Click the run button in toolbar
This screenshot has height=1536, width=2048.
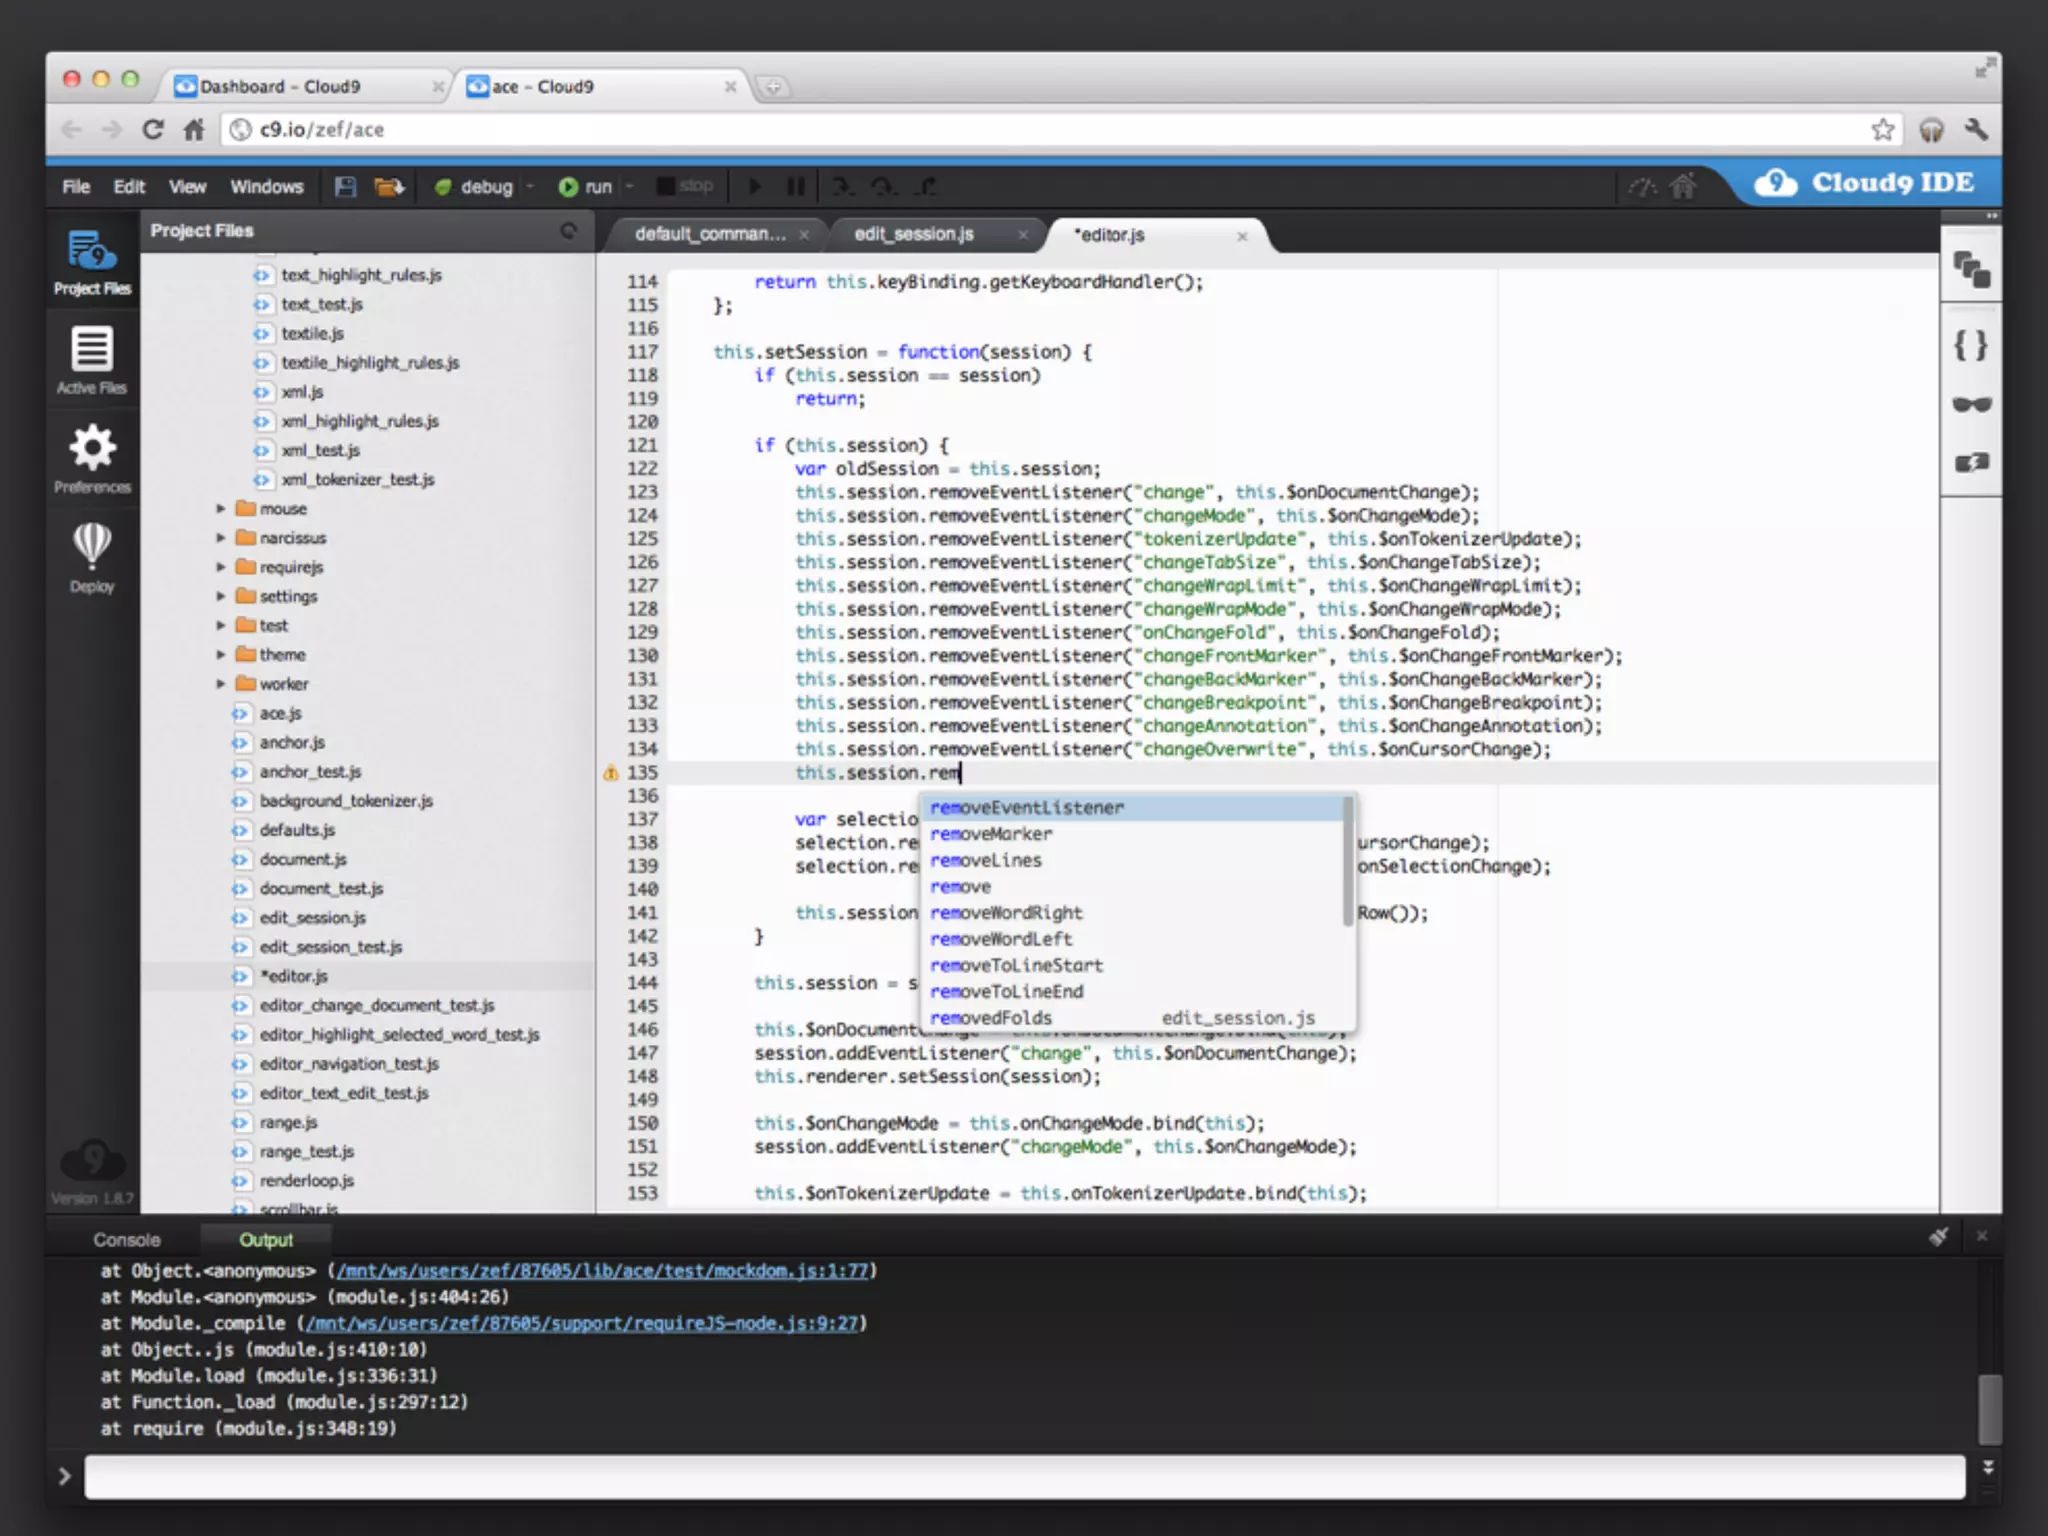coord(586,187)
